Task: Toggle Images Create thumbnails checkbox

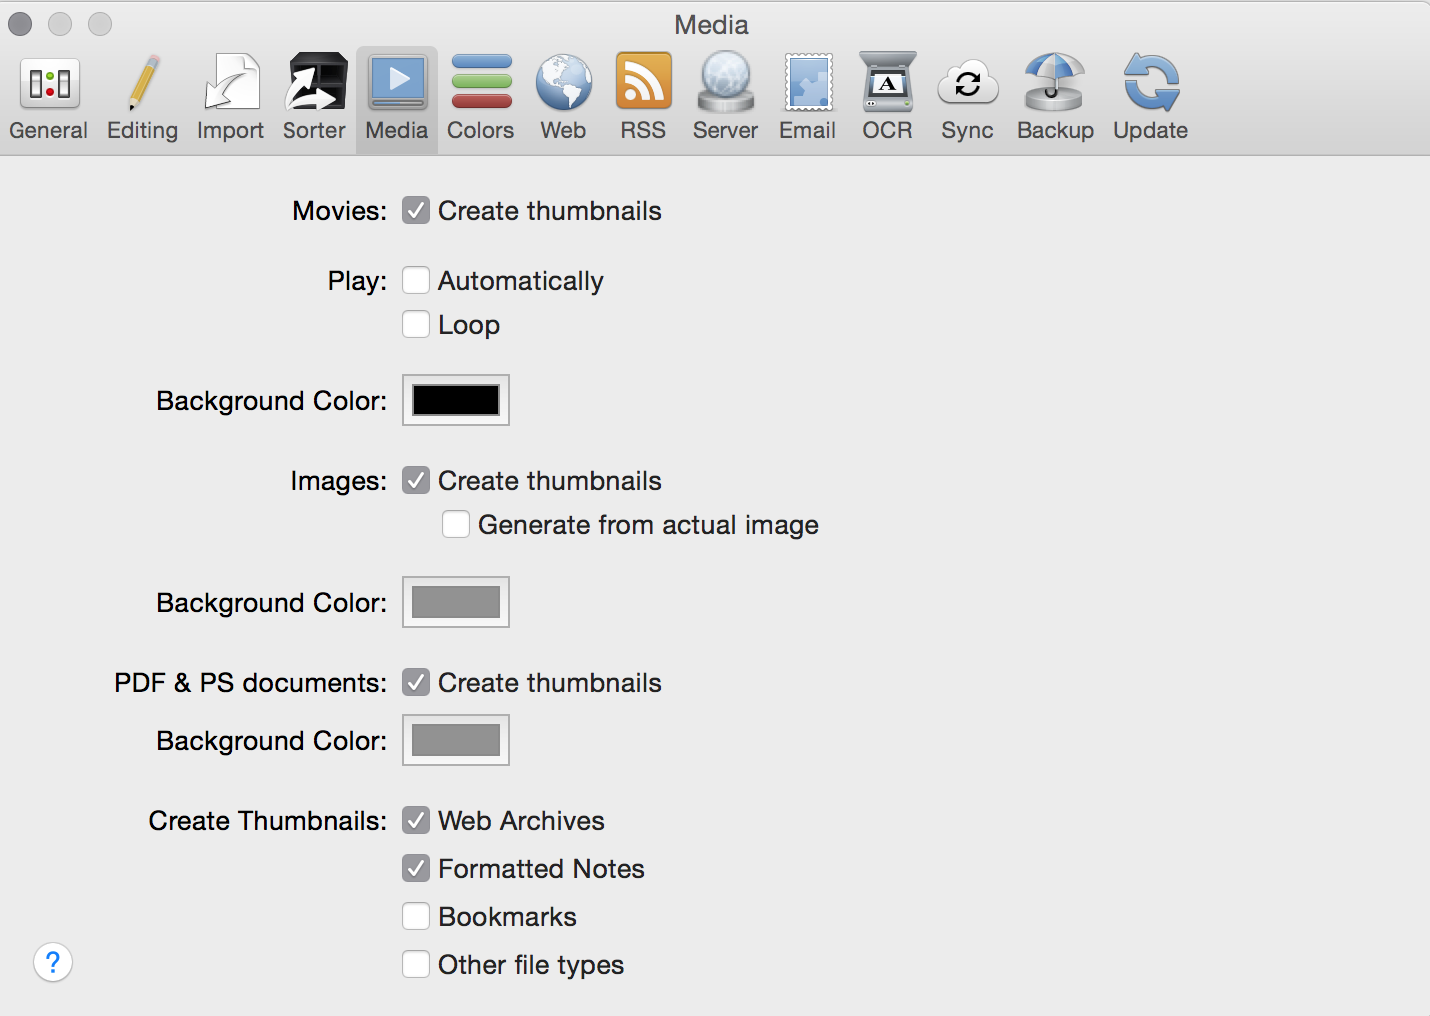Action: 416,480
